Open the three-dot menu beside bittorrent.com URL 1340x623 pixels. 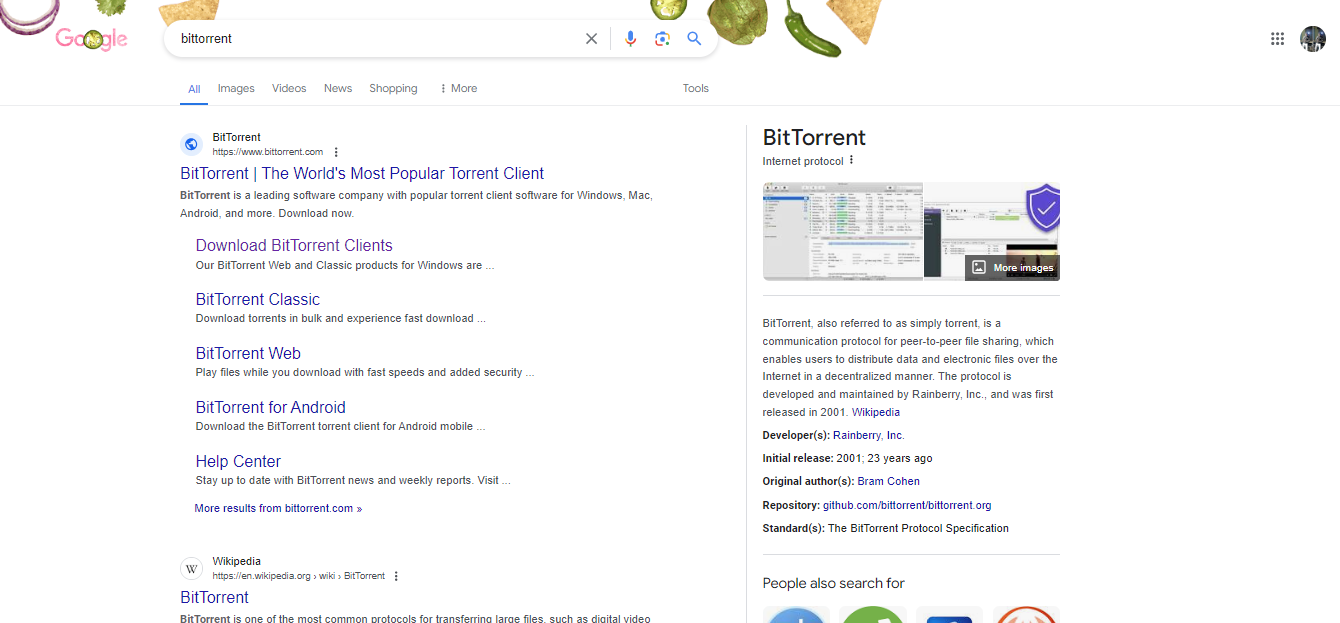pos(336,152)
